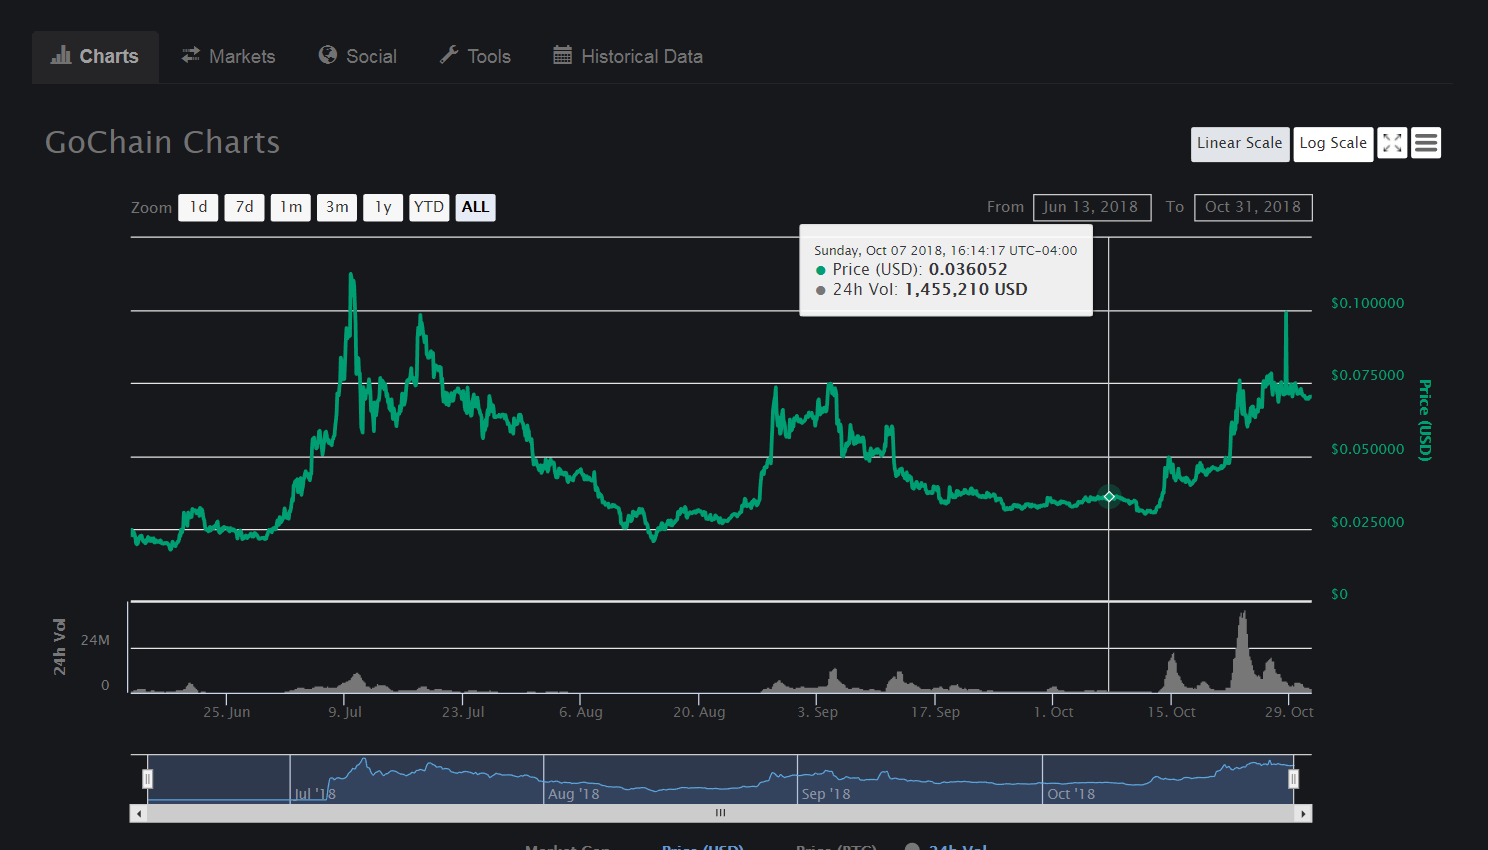The image size is (1488, 850).
Task: Choose the 3m zoom button
Action: [337, 208]
